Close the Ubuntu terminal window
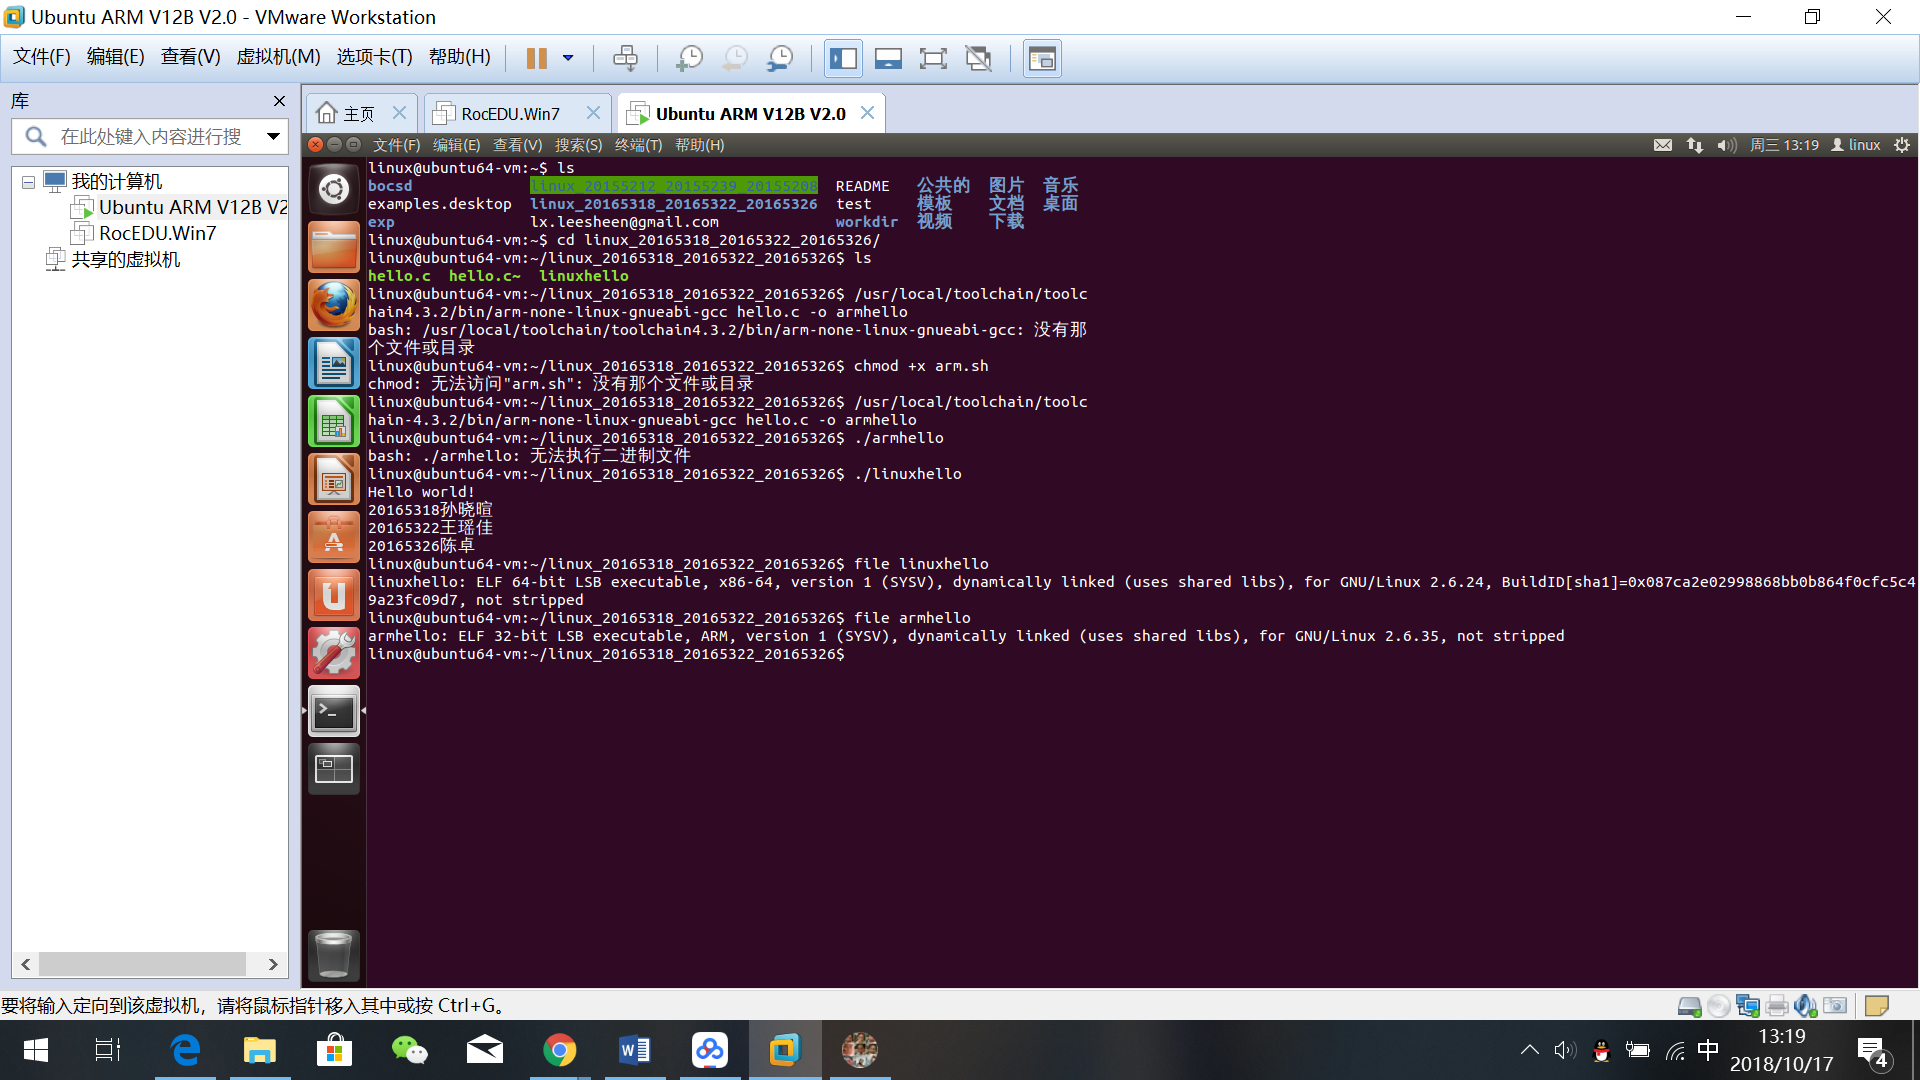 pyautogui.click(x=315, y=145)
